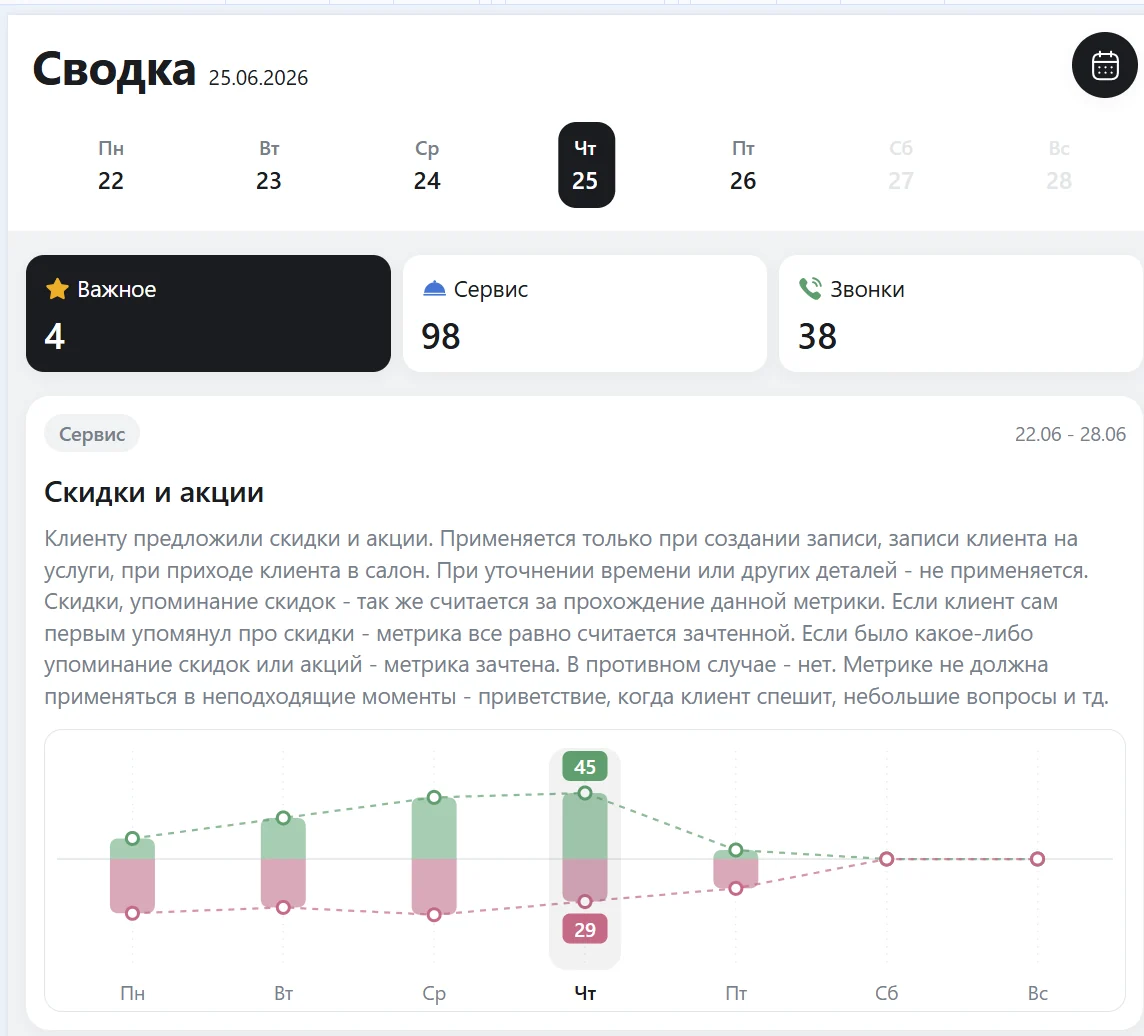Open the Звонки card showing 38
The image size is (1144, 1036).
(961, 314)
